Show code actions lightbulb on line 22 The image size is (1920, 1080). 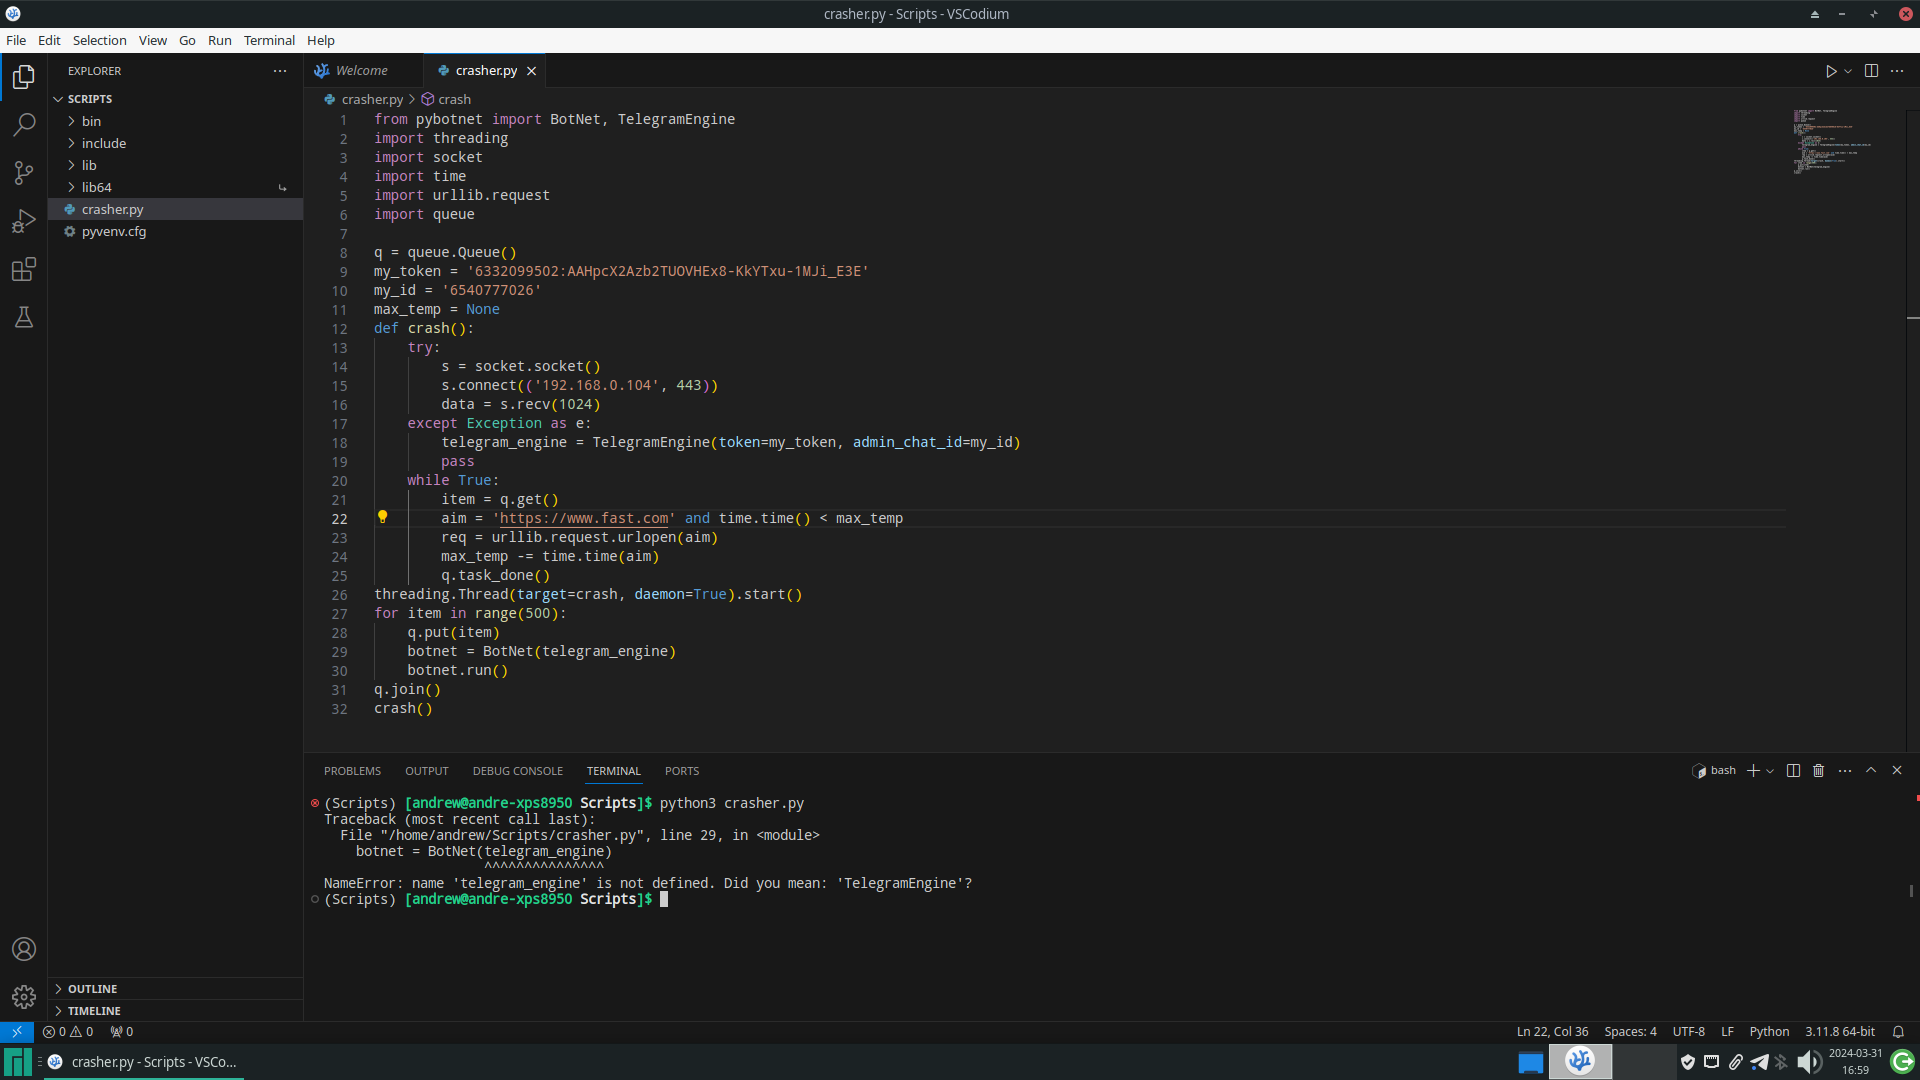point(382,517)
